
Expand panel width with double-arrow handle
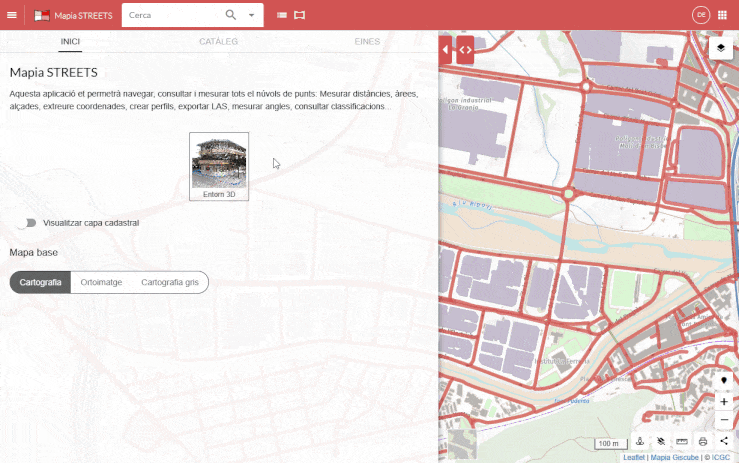point(465,49)
